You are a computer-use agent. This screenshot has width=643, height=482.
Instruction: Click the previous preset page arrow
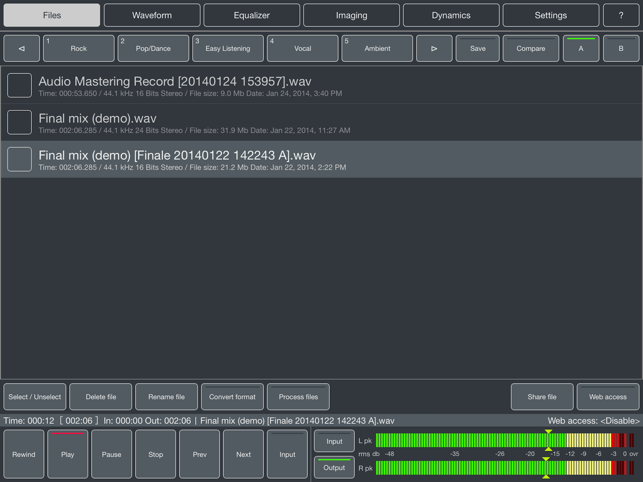(x=22, y=48)
